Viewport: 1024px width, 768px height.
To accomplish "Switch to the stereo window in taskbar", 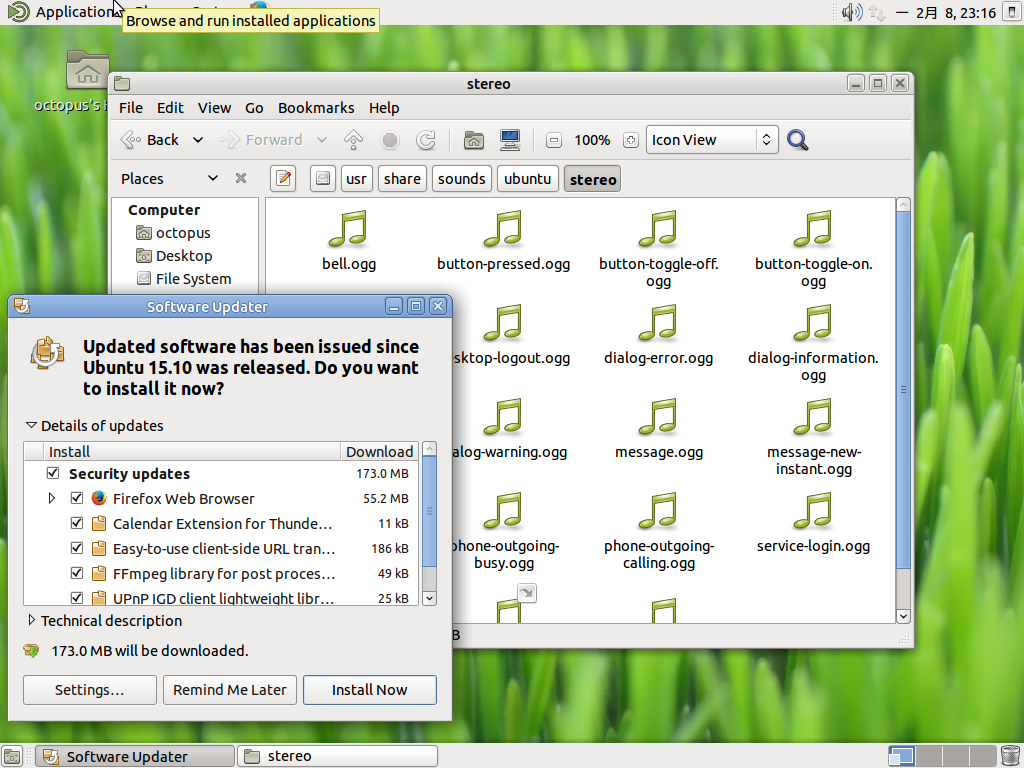I will pyautogui.click(x=337, y=756).
